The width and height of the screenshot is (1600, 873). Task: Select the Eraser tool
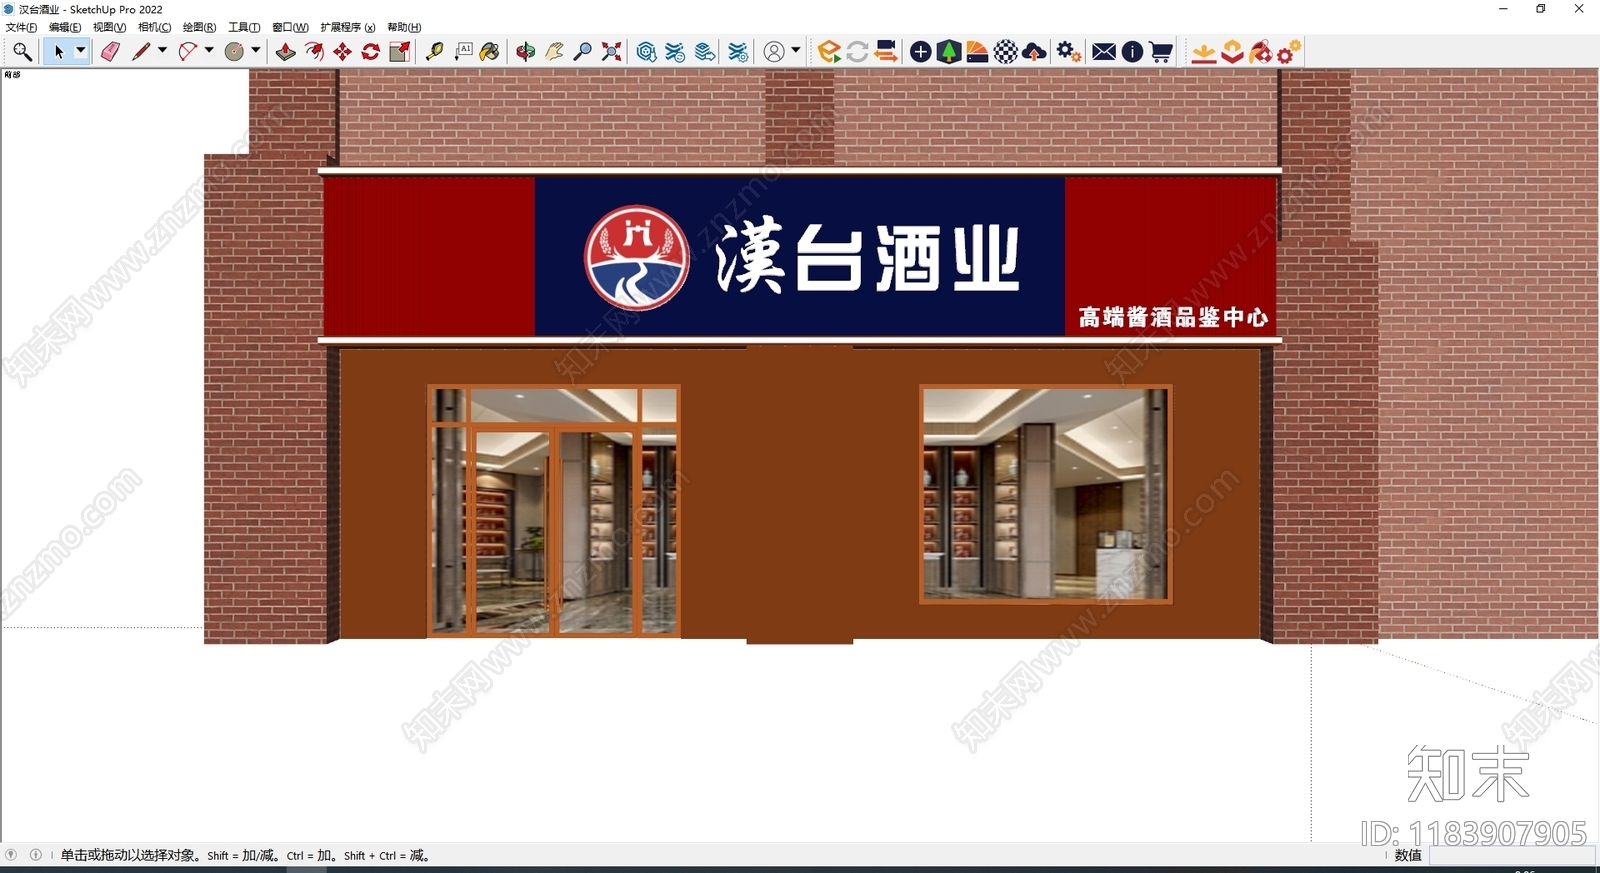pos(110,52)
